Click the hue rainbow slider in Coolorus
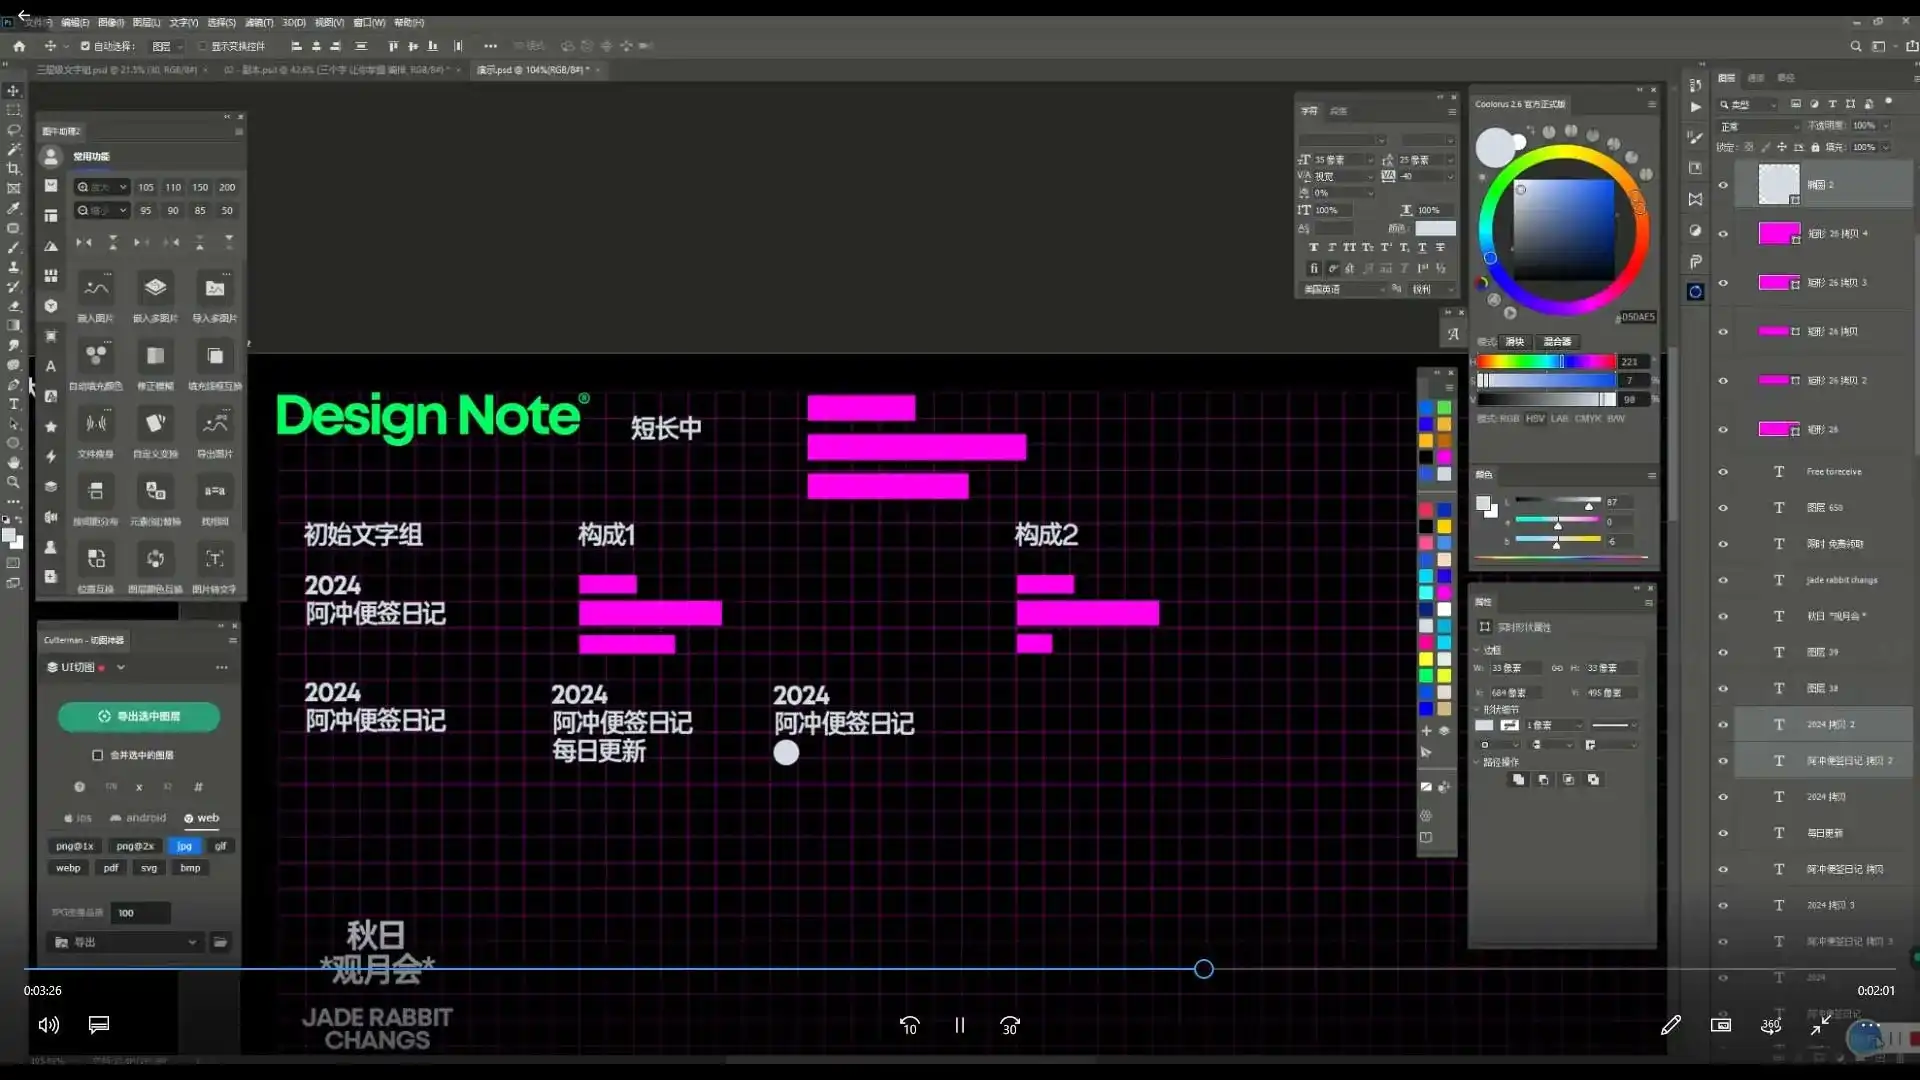 point(1545,361)
